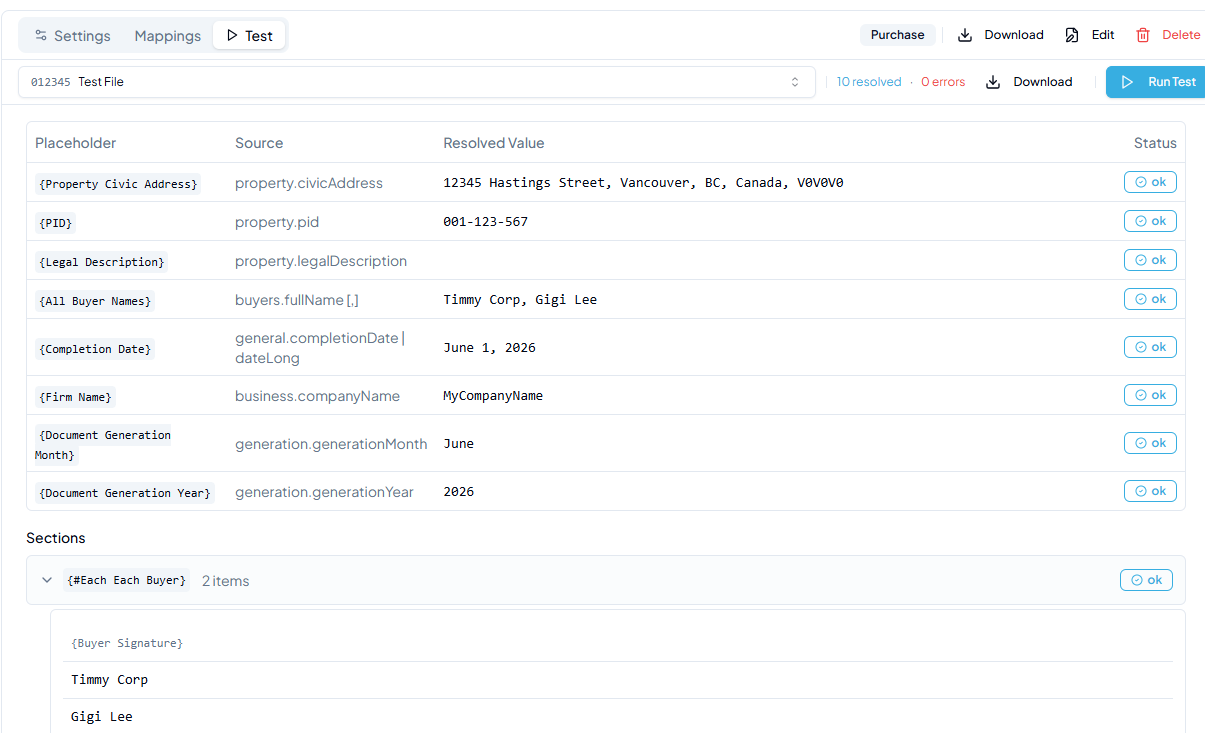Click the {Property Civic Address} placeholder
This screenshot has height=733, width=1205.
point(118,184)
